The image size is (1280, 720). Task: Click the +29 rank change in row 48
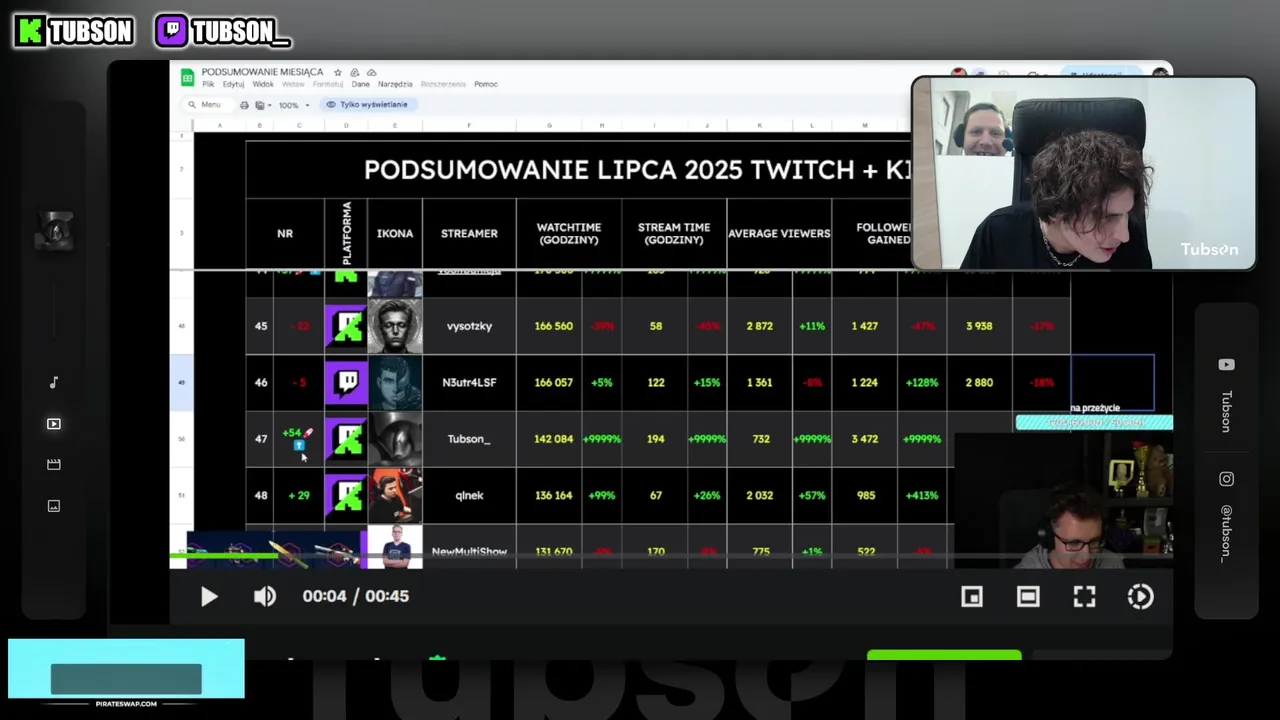(x=299, y=495)
